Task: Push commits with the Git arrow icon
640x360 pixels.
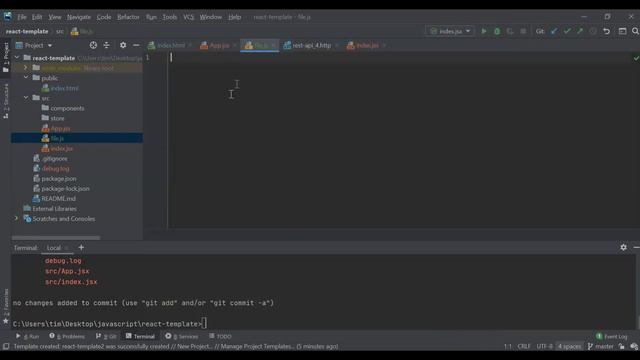Action: coord(580,31)
